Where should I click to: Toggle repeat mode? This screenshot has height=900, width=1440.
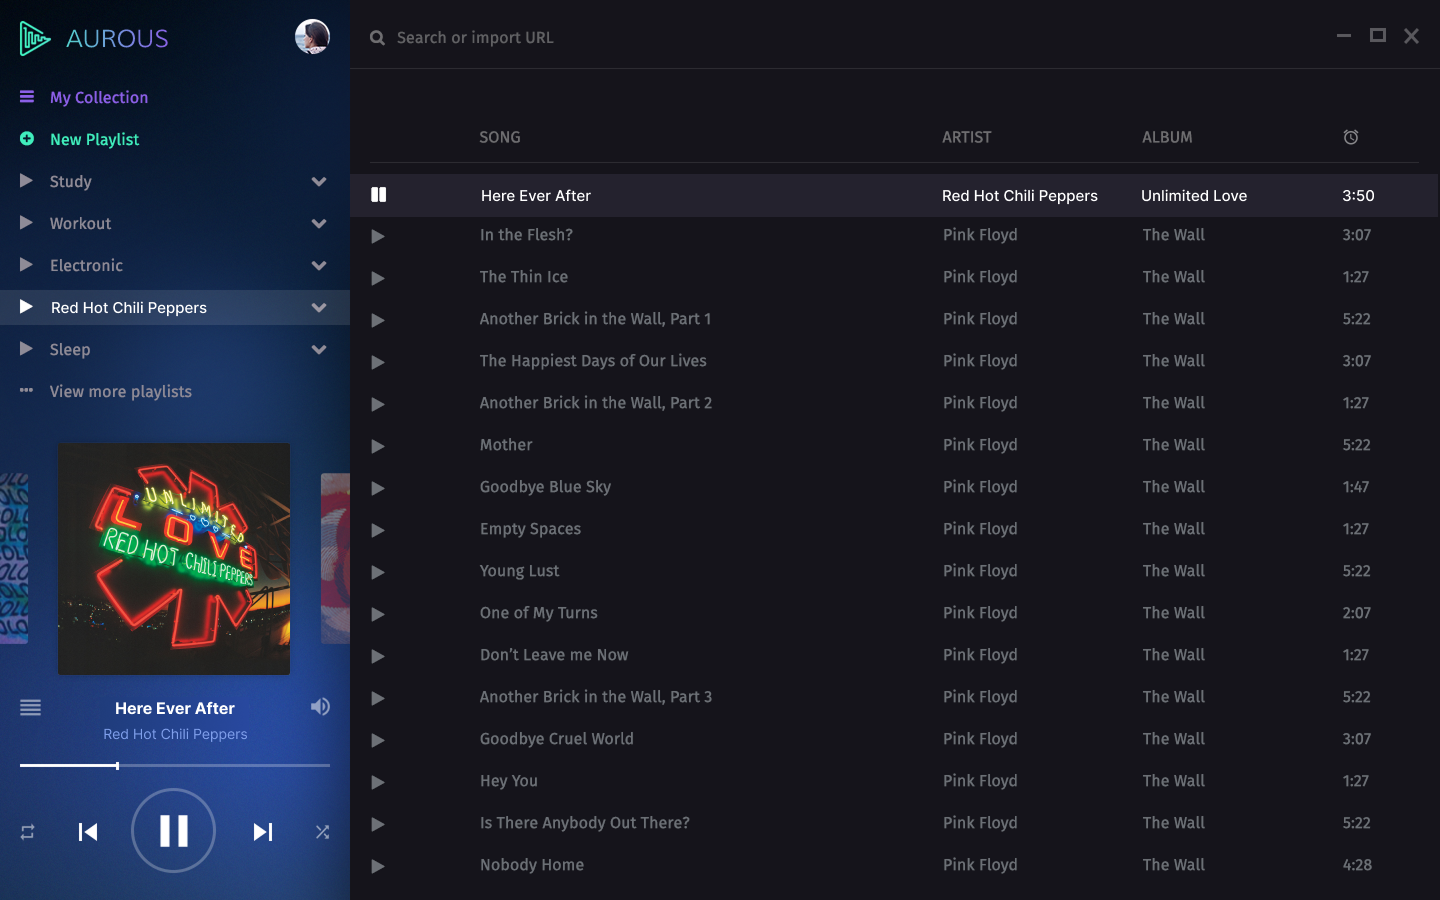coord(25,831)
